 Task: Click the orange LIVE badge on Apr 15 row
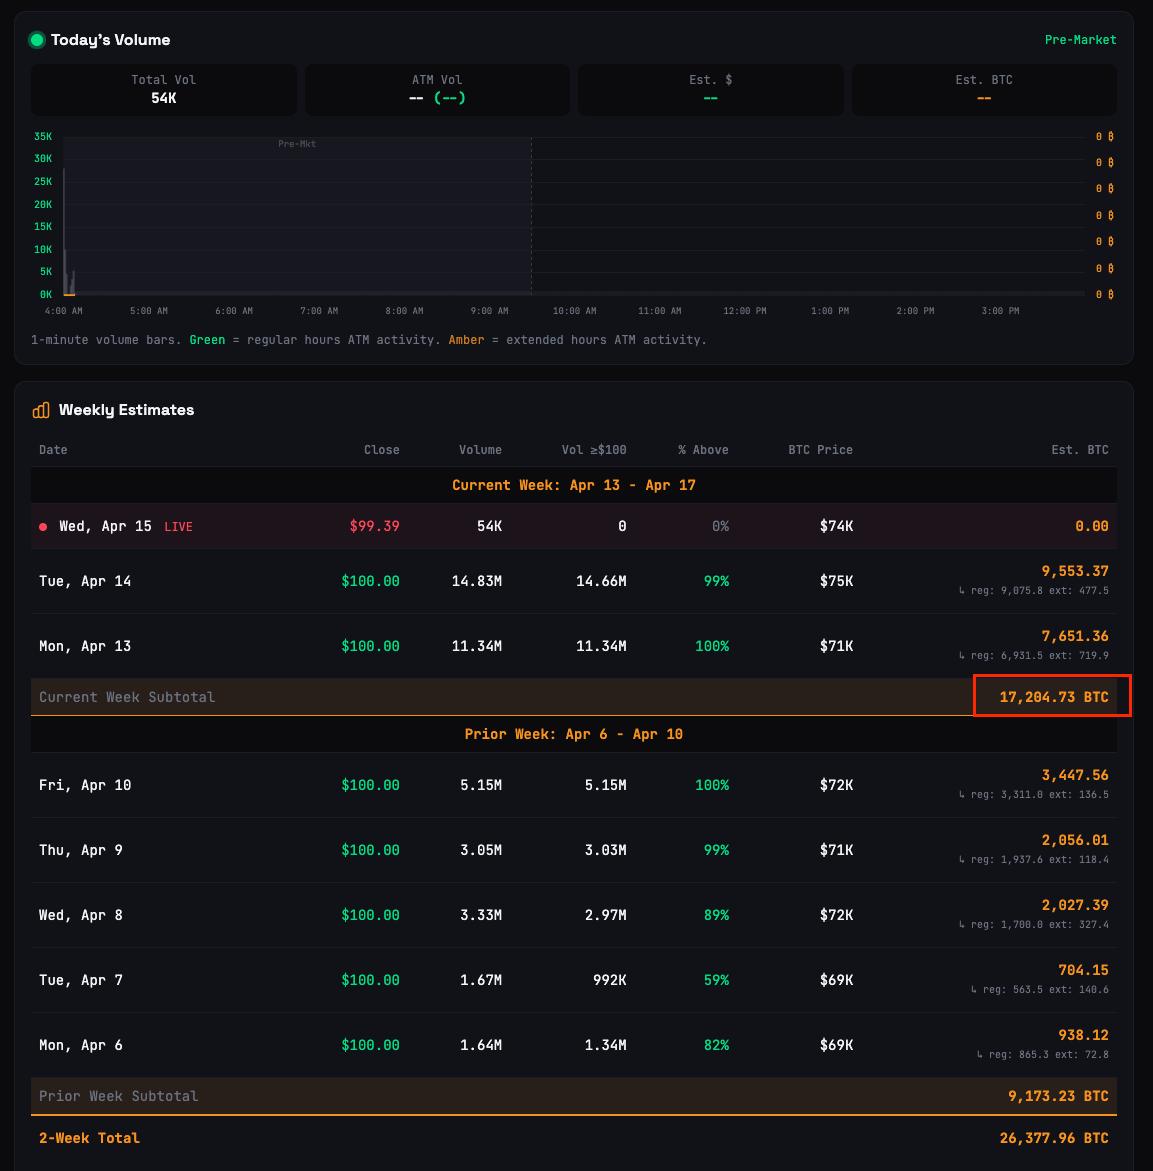click(178, 527)
